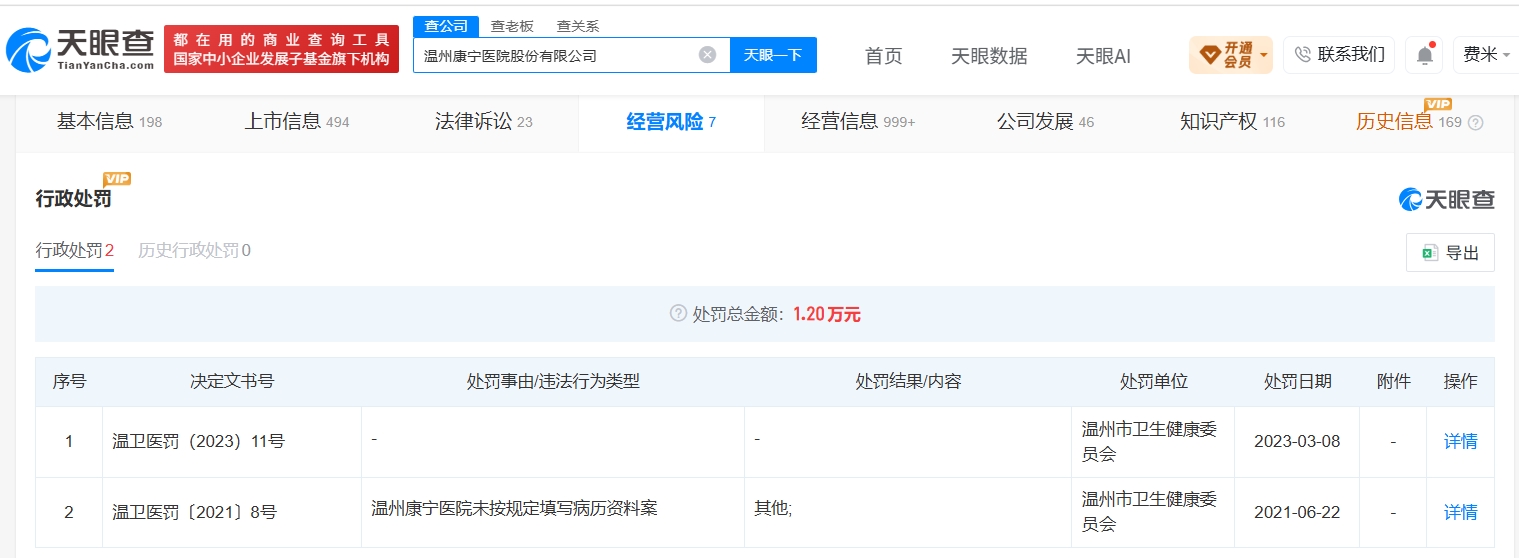1519x558 pixels.
Task: Click the 费米 username
Action: (1480, 55)
